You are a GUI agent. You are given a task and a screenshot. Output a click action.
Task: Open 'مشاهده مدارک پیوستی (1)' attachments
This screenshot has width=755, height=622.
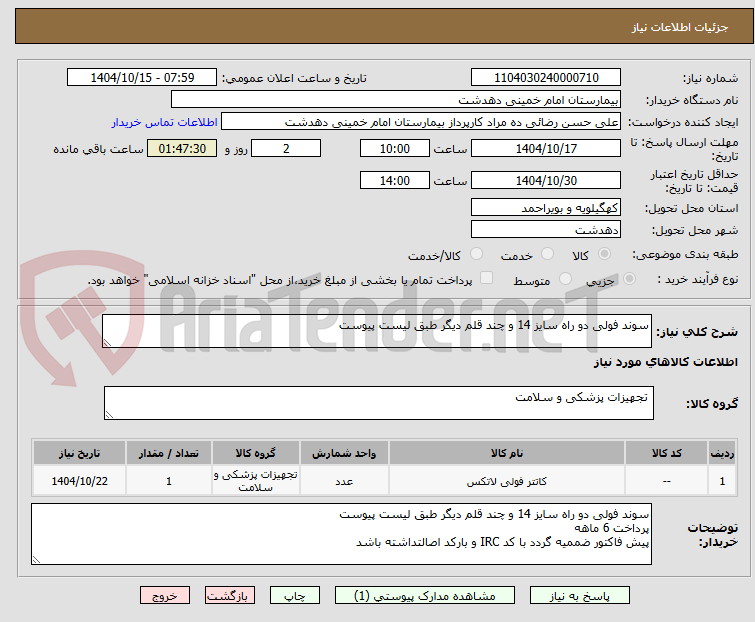click(425, 596)
